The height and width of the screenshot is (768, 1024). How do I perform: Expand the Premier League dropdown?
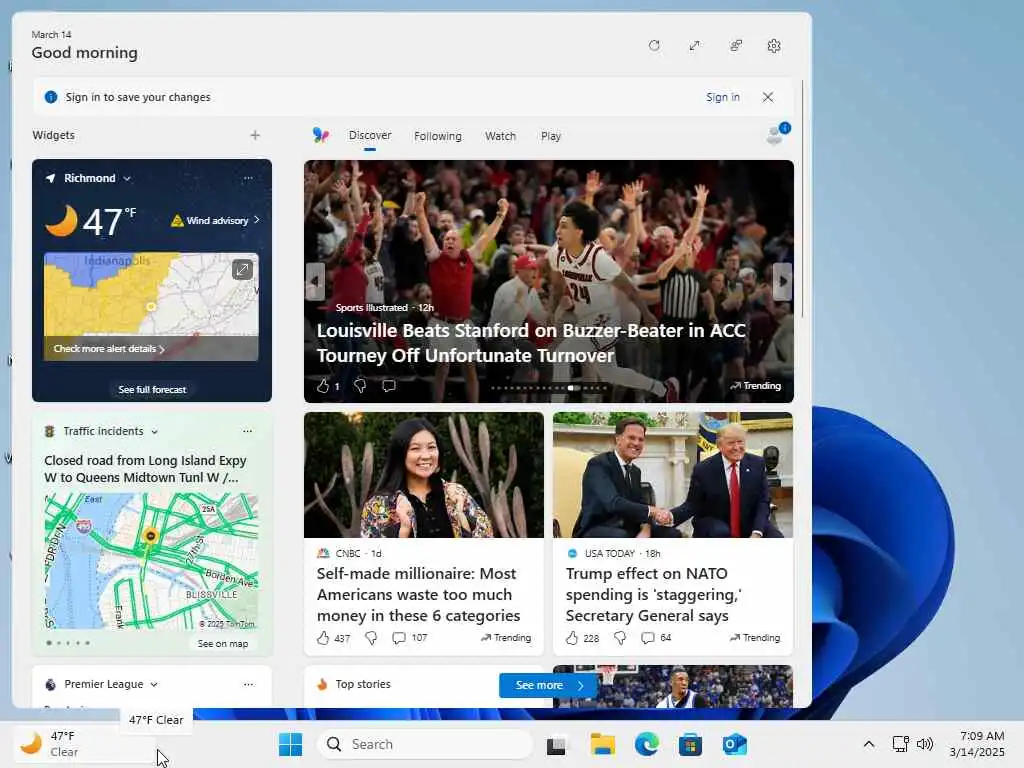pos(154,684)
